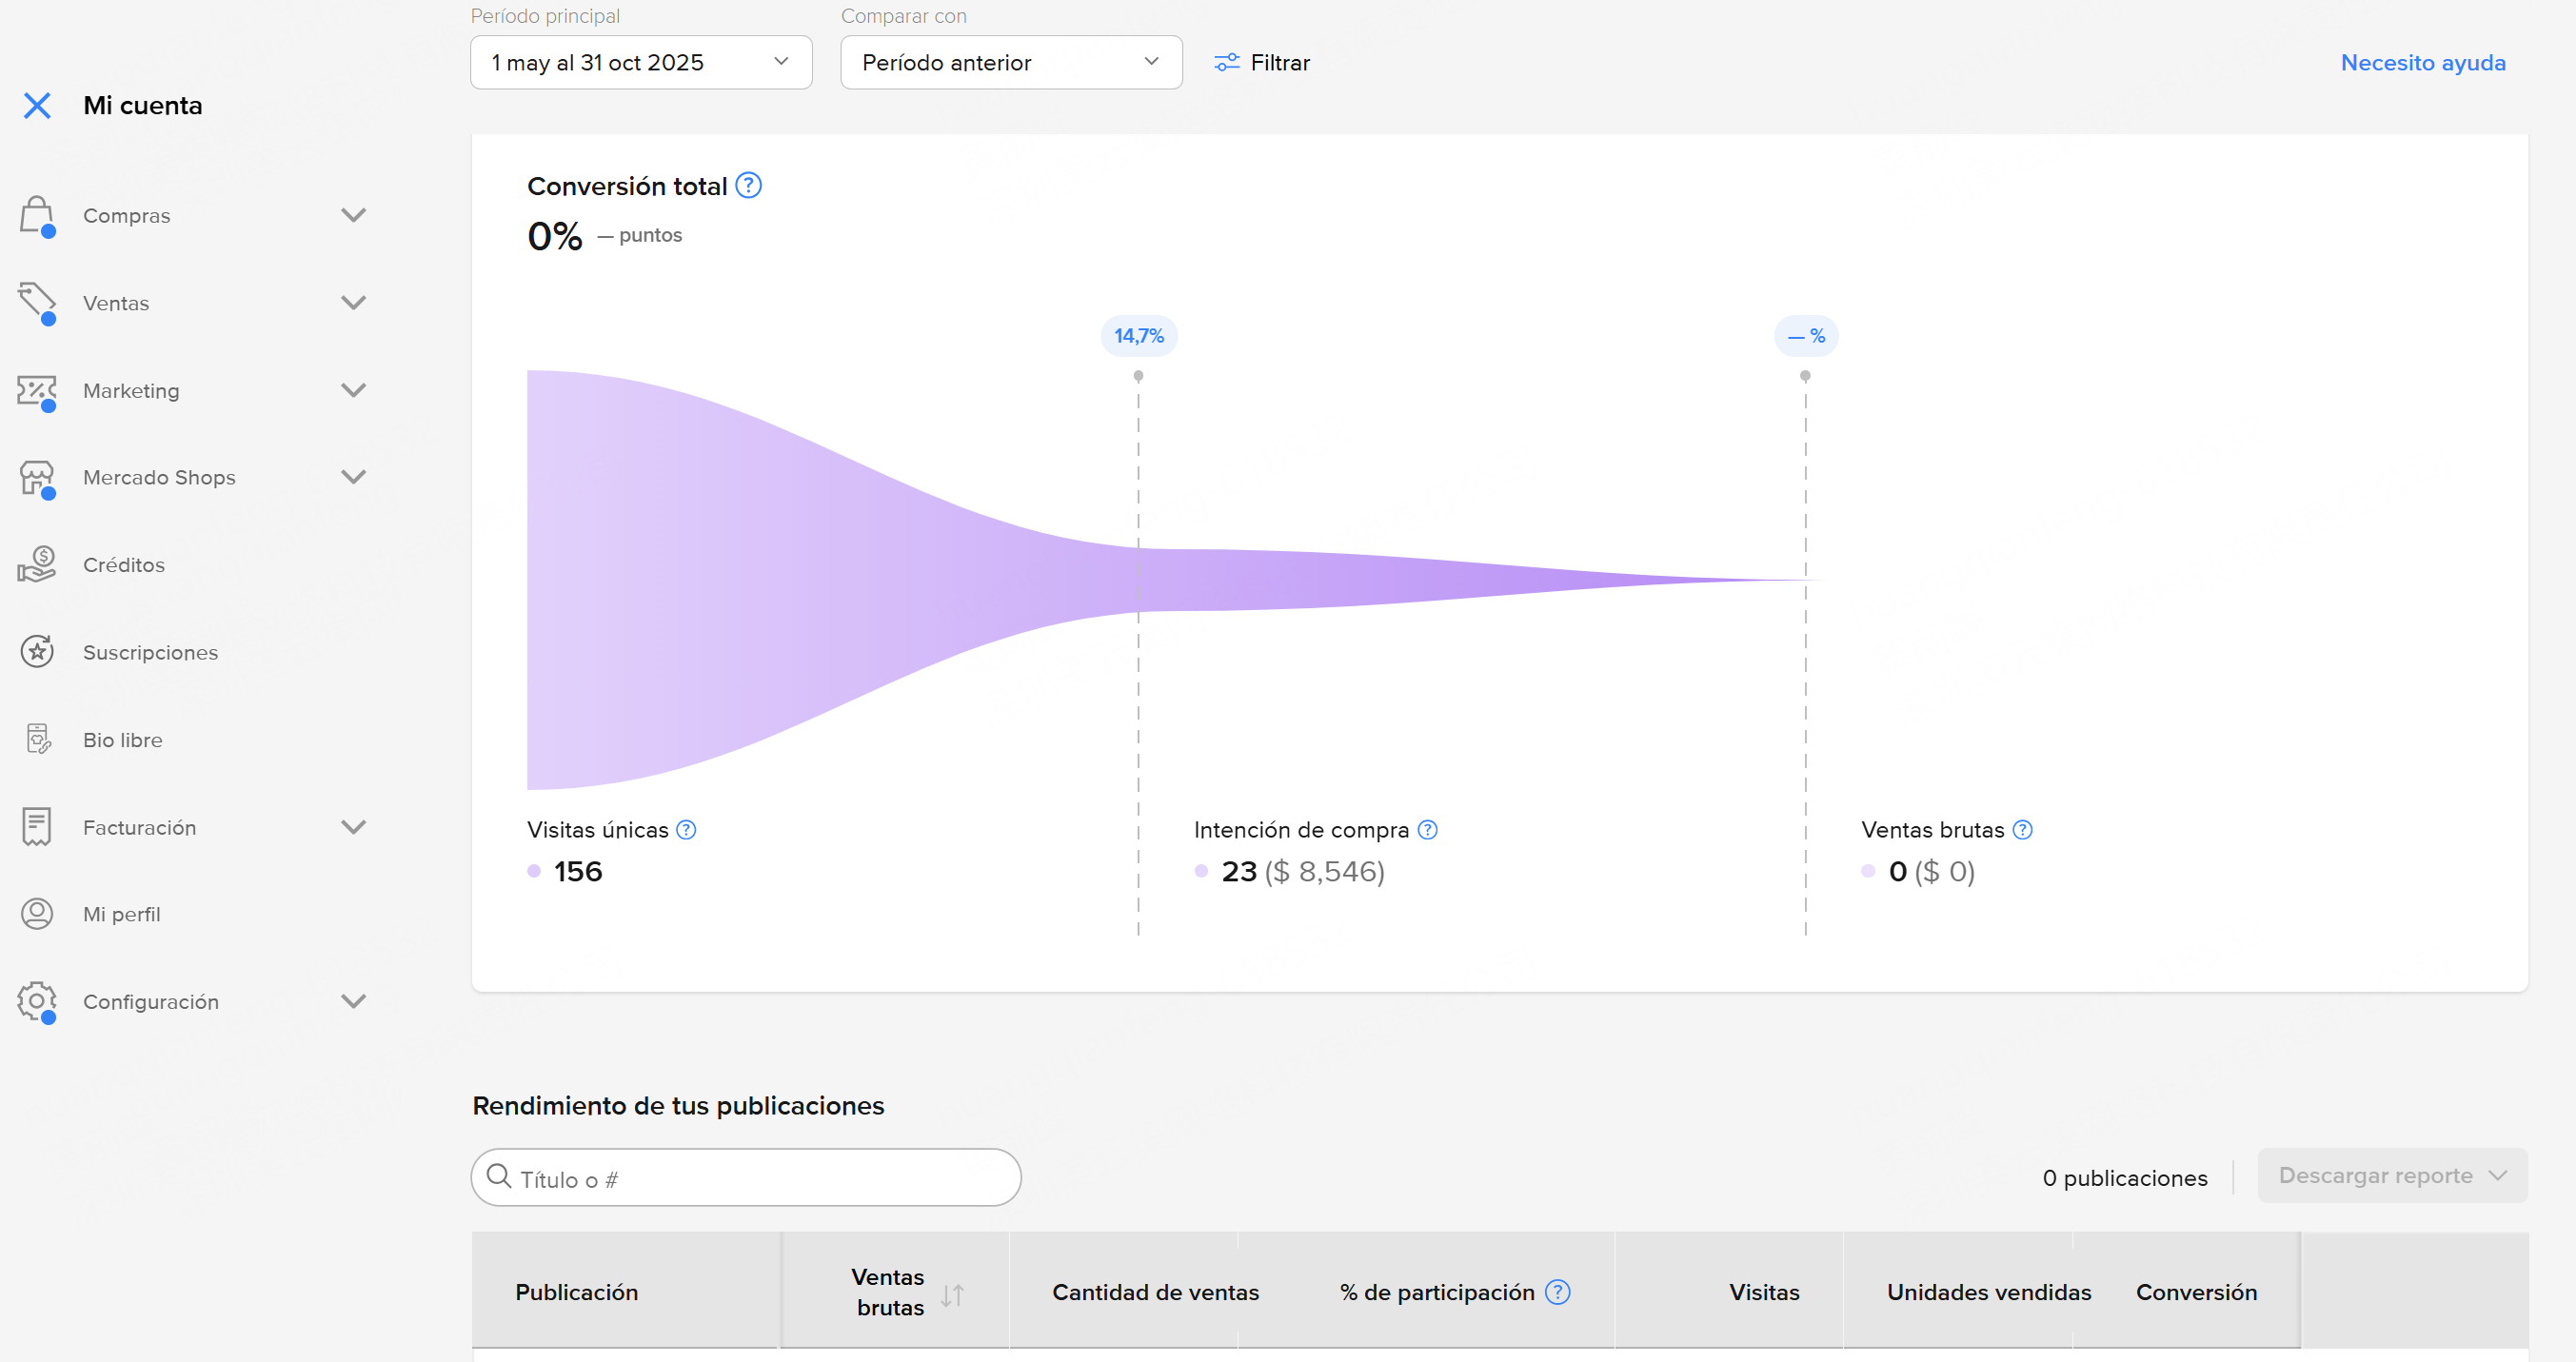Select the Mercado Shops storefront icon
The height and width of the screenshot is (1362, 2576).
click(x=36, y=478)
